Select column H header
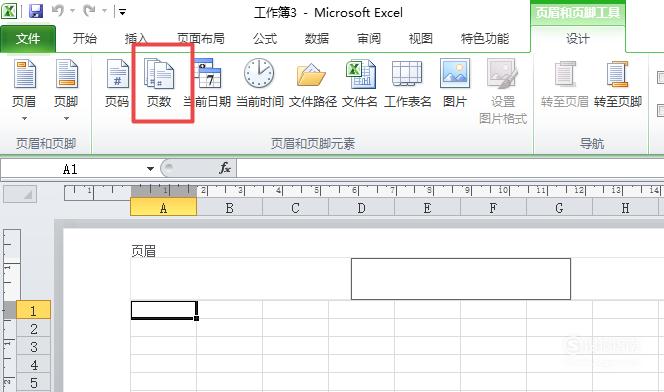Viewport: 664px width, 392px height. 625,208
